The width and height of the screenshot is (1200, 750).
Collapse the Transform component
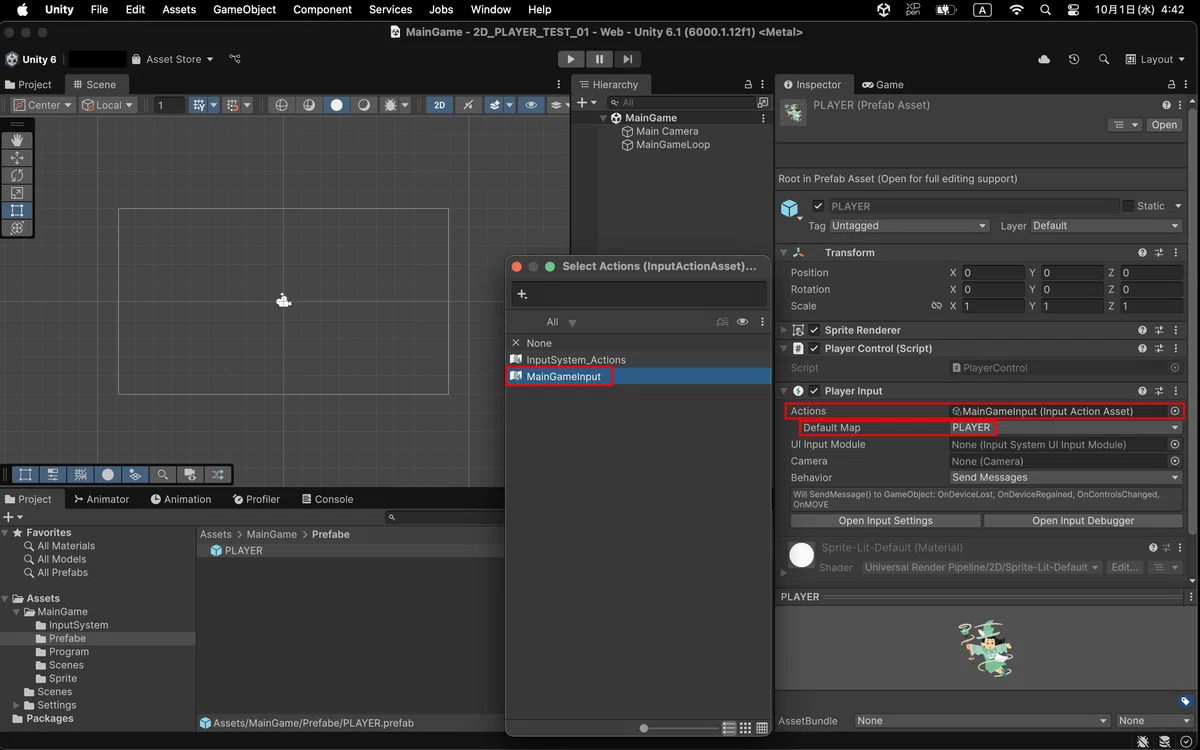coord(784,253)
